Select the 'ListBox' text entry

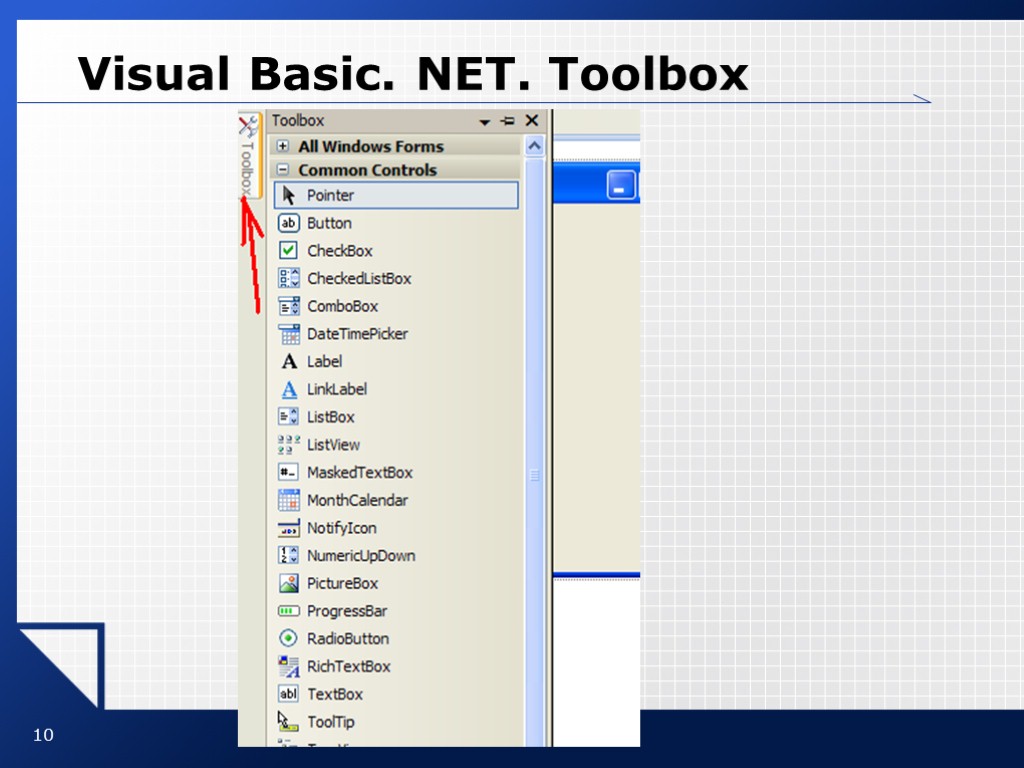pyautogui.click(x=331, y=417)
